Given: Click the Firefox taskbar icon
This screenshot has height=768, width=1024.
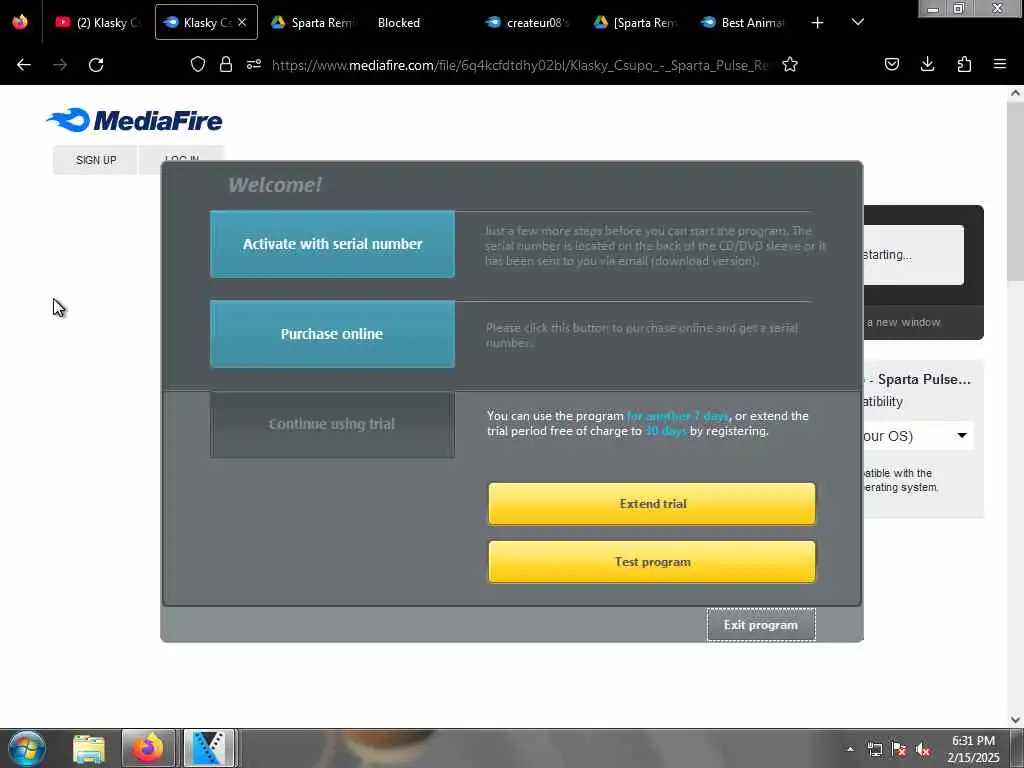Looking at the screenshot, I should tap(148, 748).
